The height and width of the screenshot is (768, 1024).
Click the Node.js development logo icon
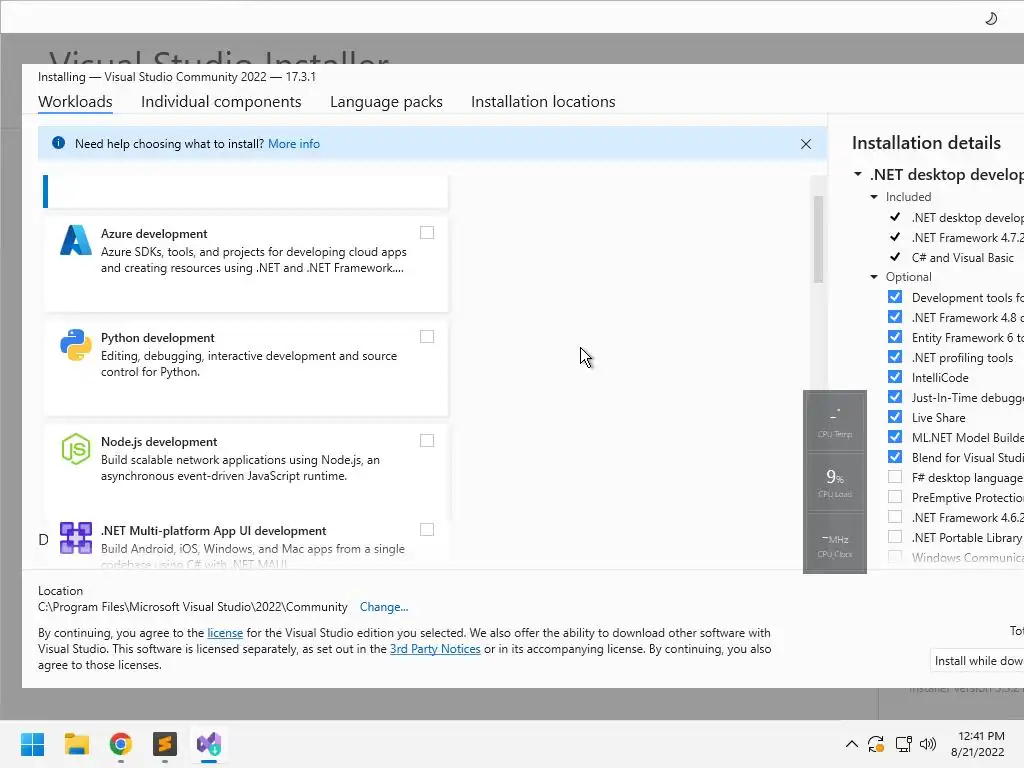pos(76,449)
